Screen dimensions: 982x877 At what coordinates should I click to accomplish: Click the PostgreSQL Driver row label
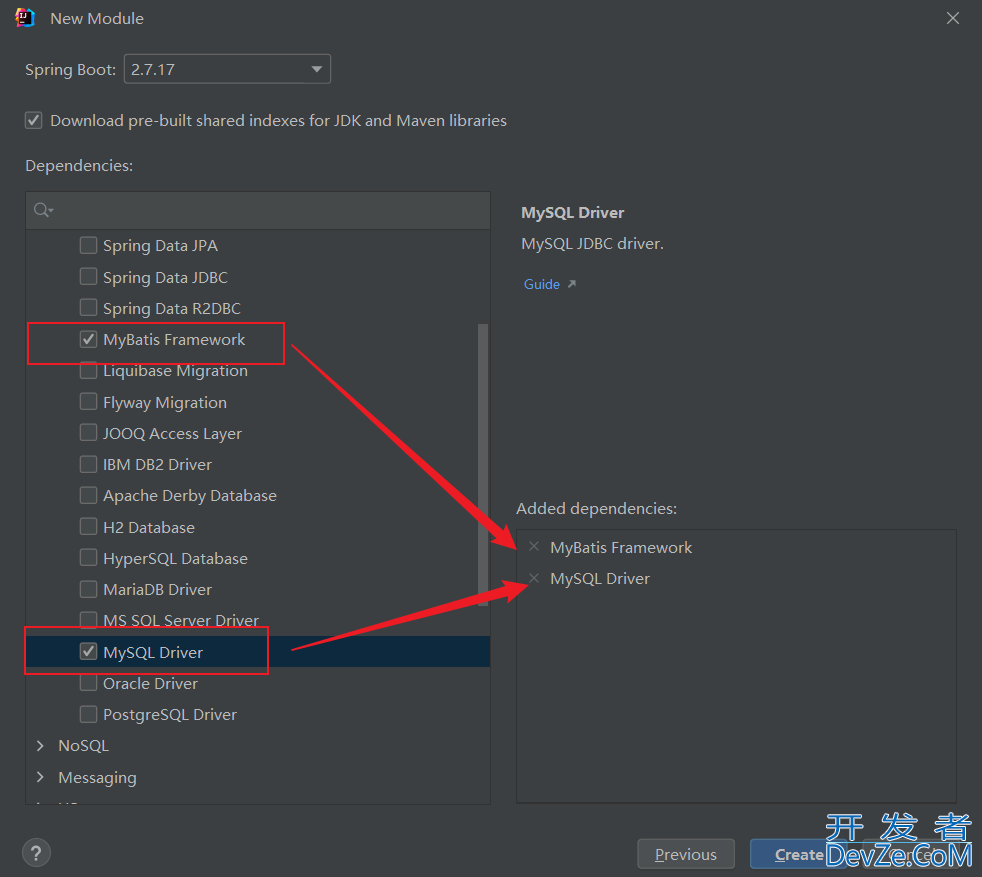pos(170,715)
